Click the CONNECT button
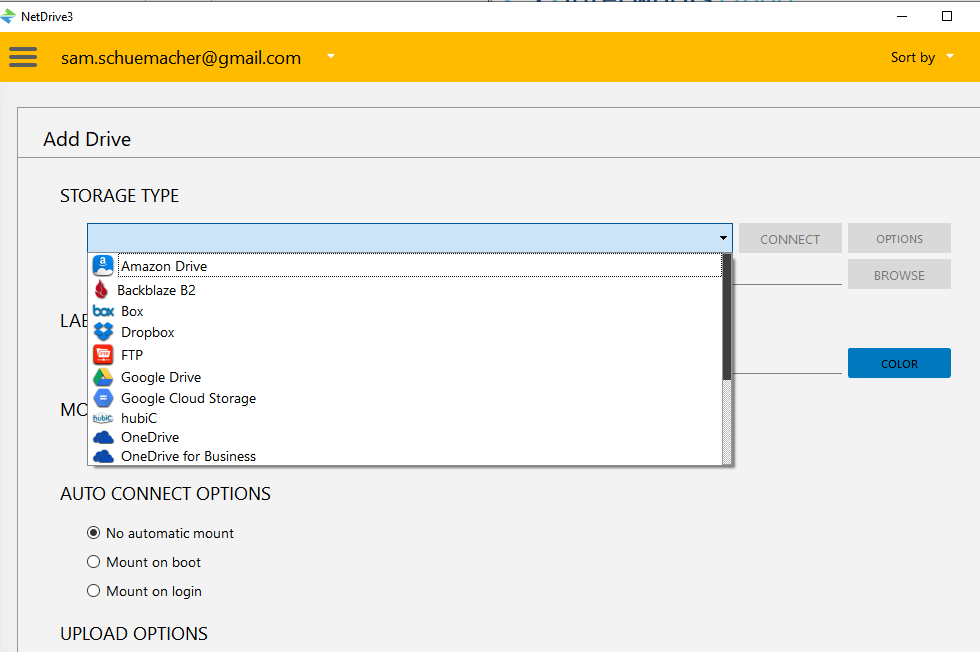 click(790, 238)
